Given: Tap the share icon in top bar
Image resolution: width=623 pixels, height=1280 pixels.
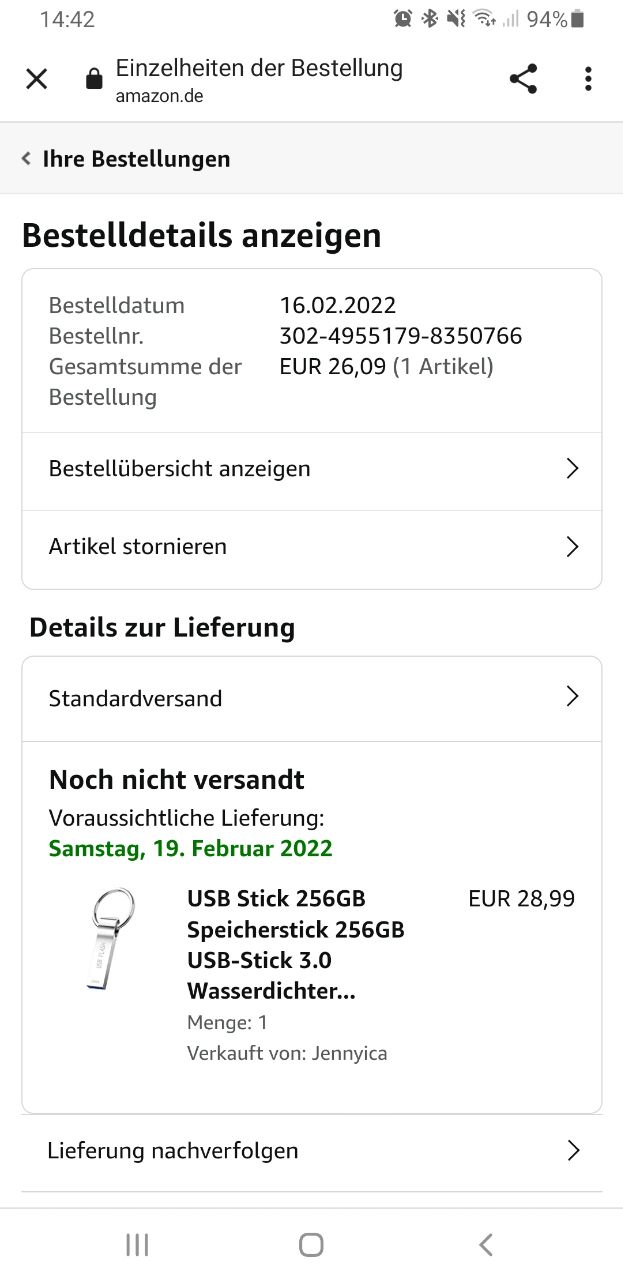Looking at the screenshot, I should tap(523, 79).
